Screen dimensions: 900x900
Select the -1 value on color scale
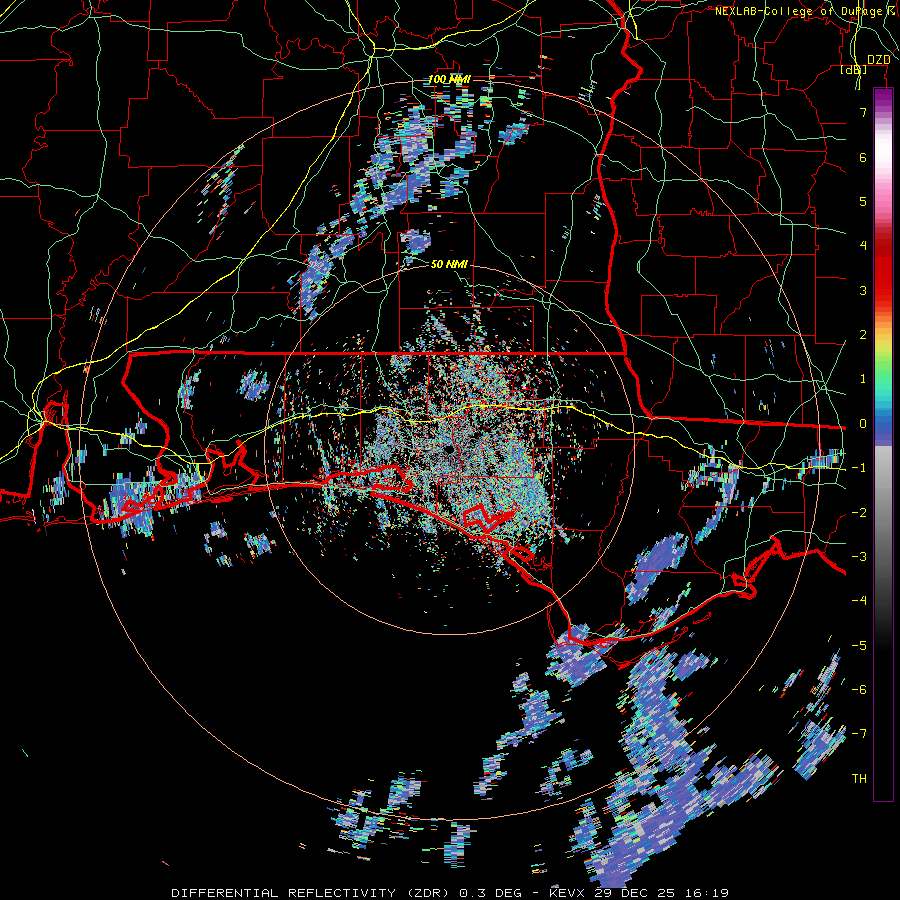click(x=859, y=468)
